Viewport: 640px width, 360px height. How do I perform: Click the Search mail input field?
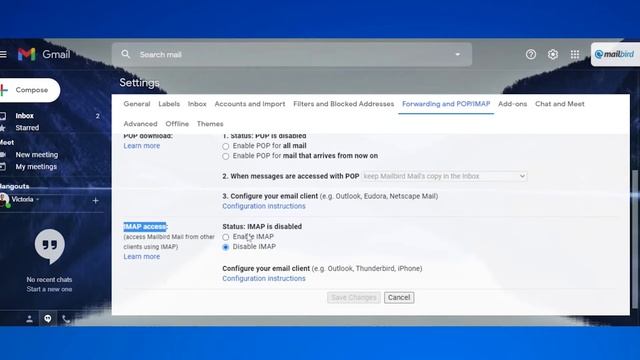point(292,54)
